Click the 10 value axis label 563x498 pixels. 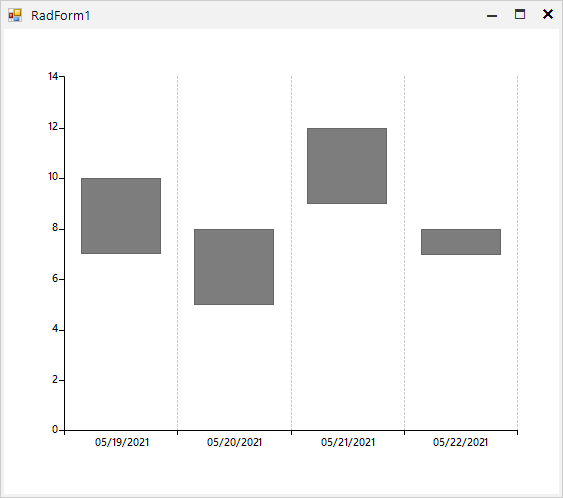pos(53,177)
